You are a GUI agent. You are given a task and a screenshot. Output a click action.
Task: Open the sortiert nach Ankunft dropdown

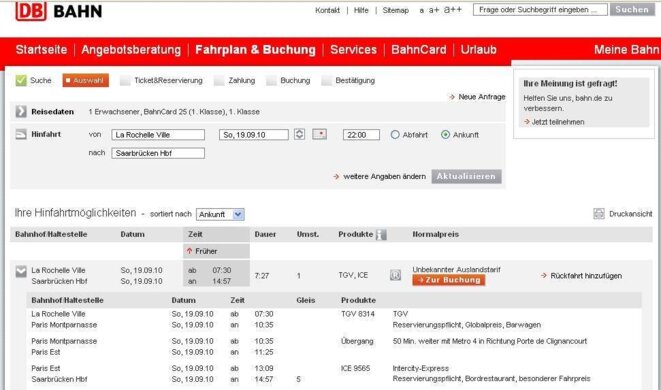[220, 215]
